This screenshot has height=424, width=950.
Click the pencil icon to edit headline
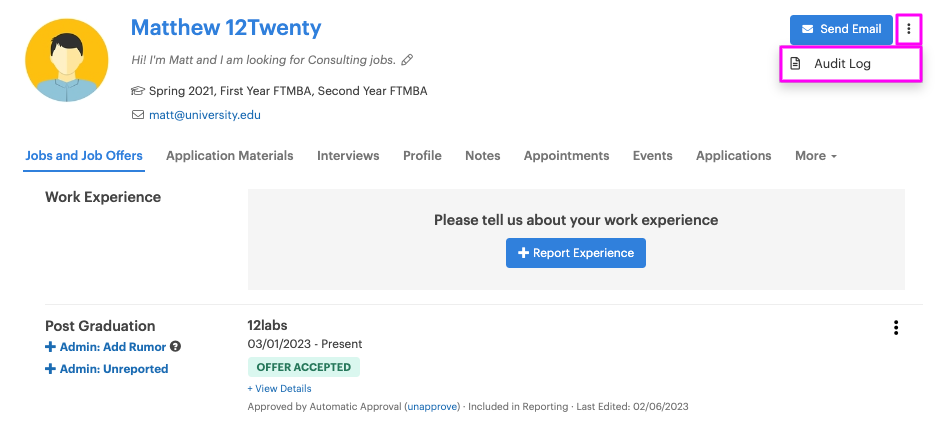[x=408, y=60]
